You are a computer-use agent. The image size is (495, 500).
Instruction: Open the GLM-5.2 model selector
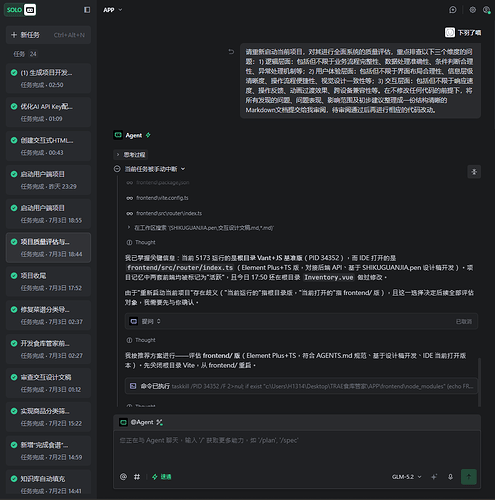click(x=406, y=477)
